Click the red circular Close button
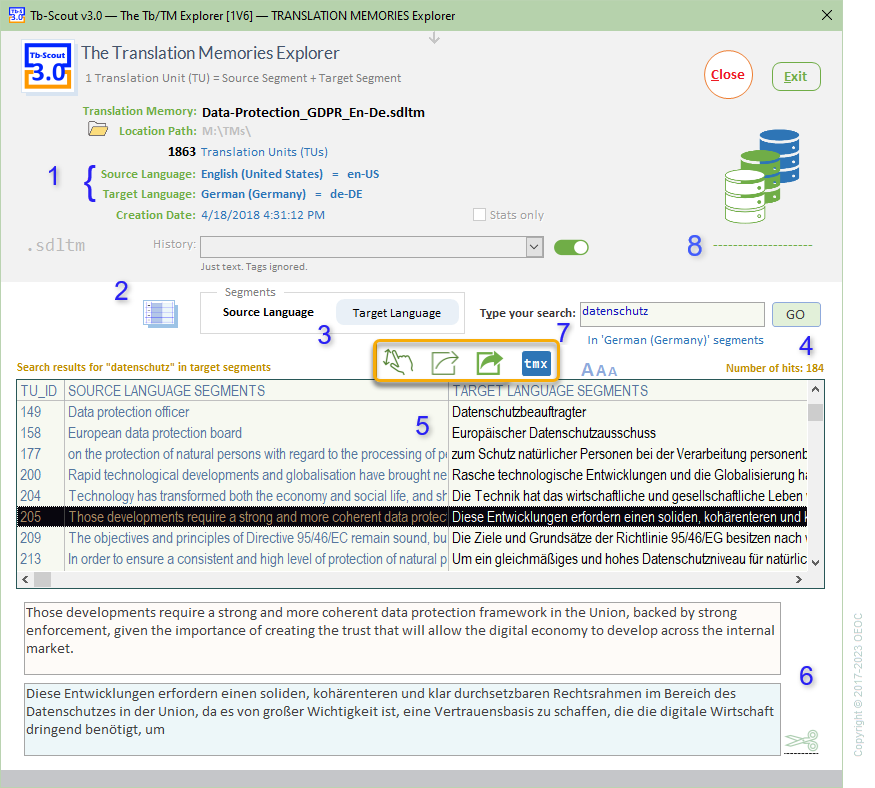 coord(728,75)
